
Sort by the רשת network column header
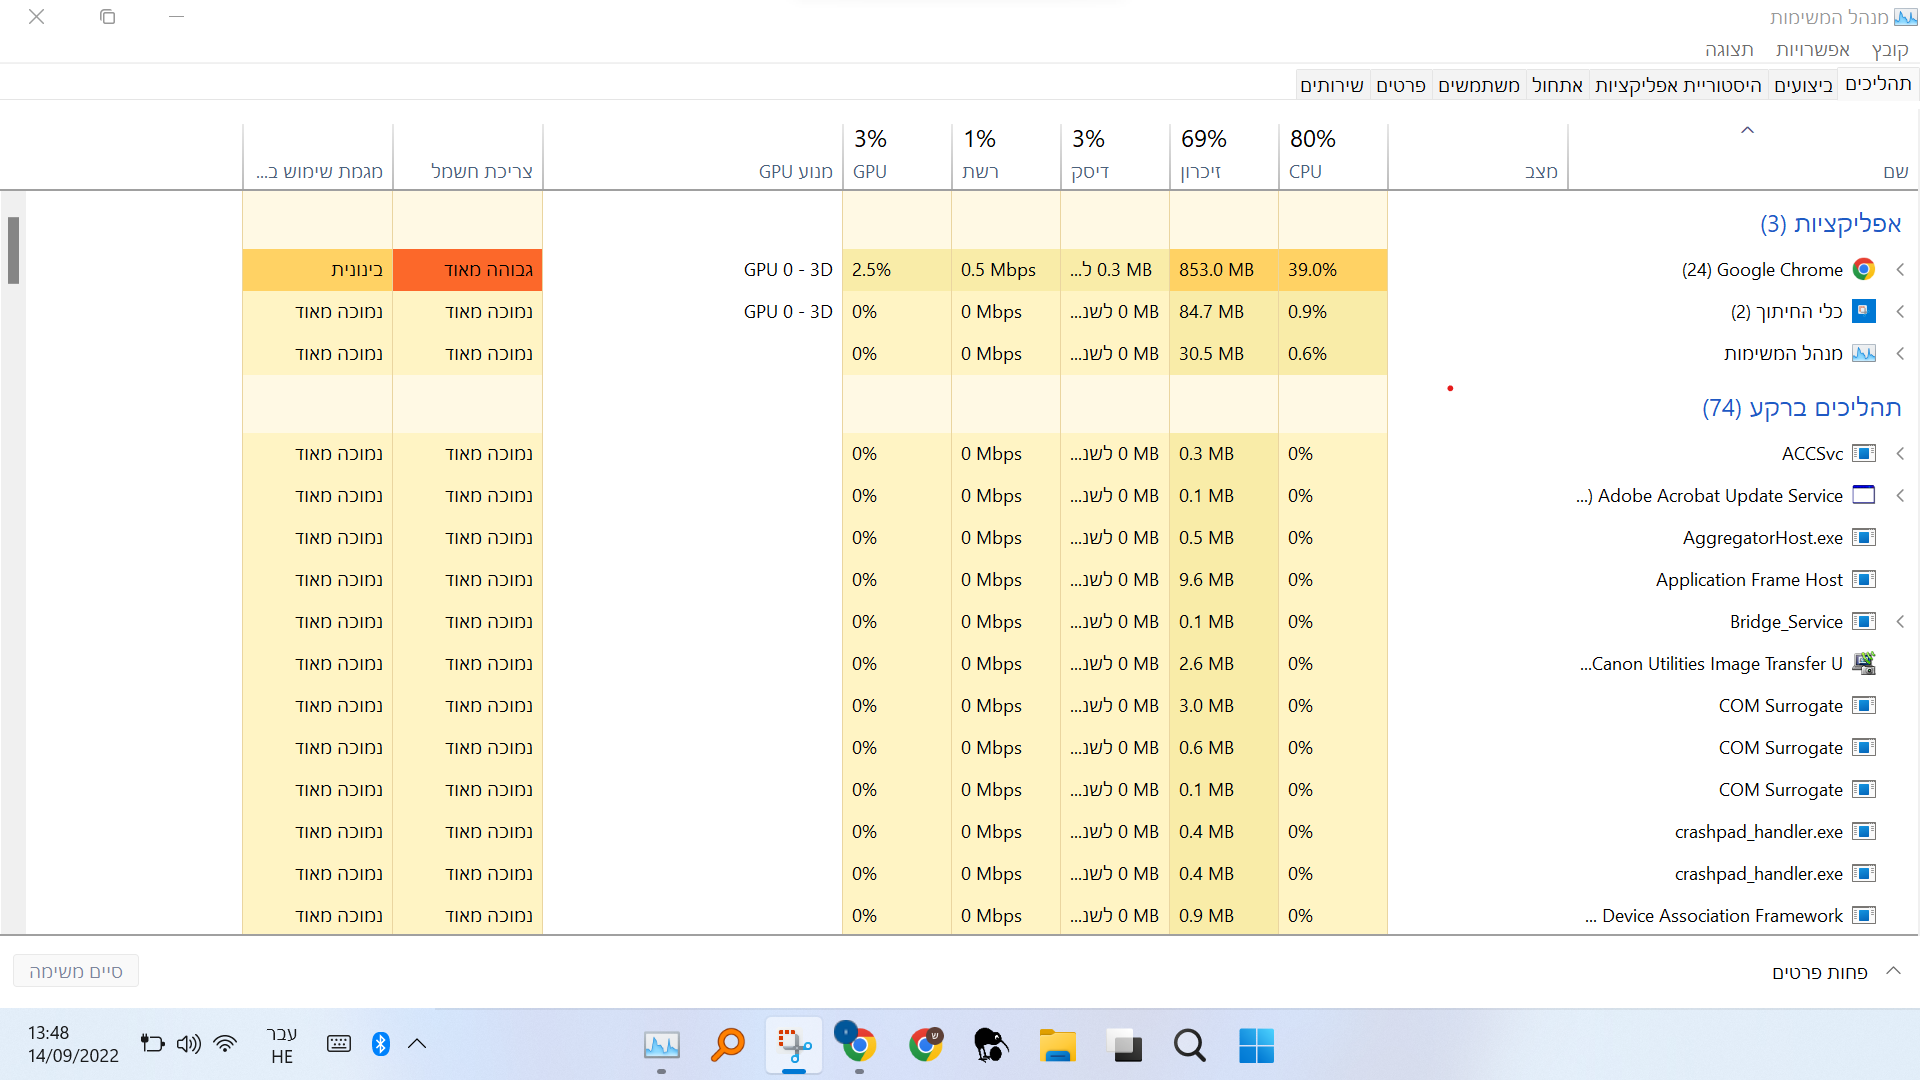[x=1005, y=155]
